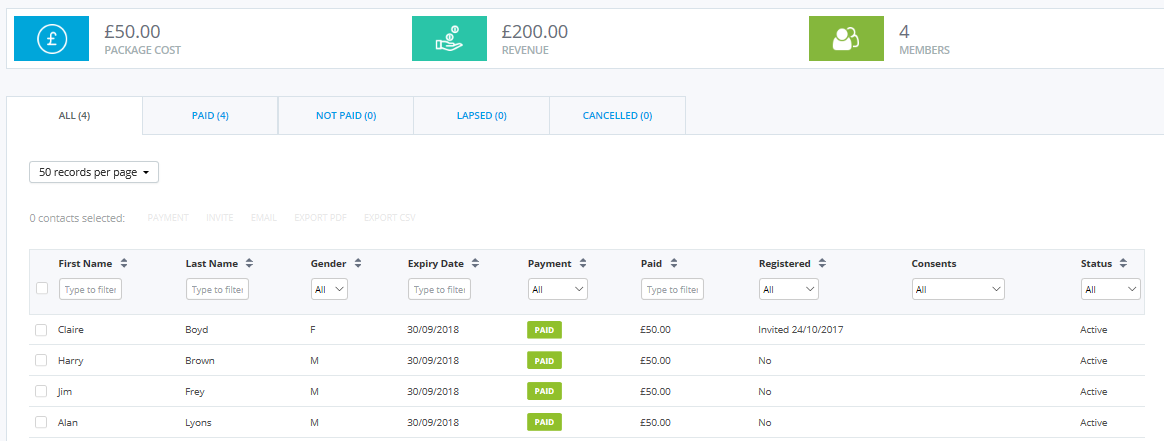This screenshot has height=441, width=1164.
Task: Tick the select-all checkbox in header
Action: click(42, 289)
